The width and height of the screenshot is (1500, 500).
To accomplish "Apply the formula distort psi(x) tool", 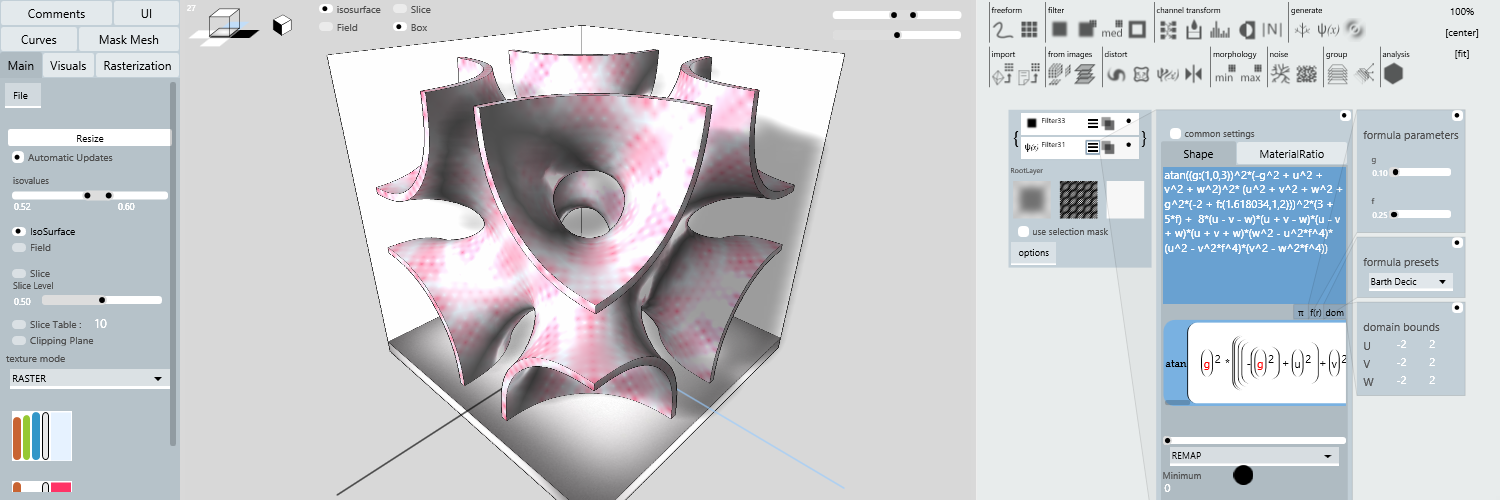I will [1167, 74].
